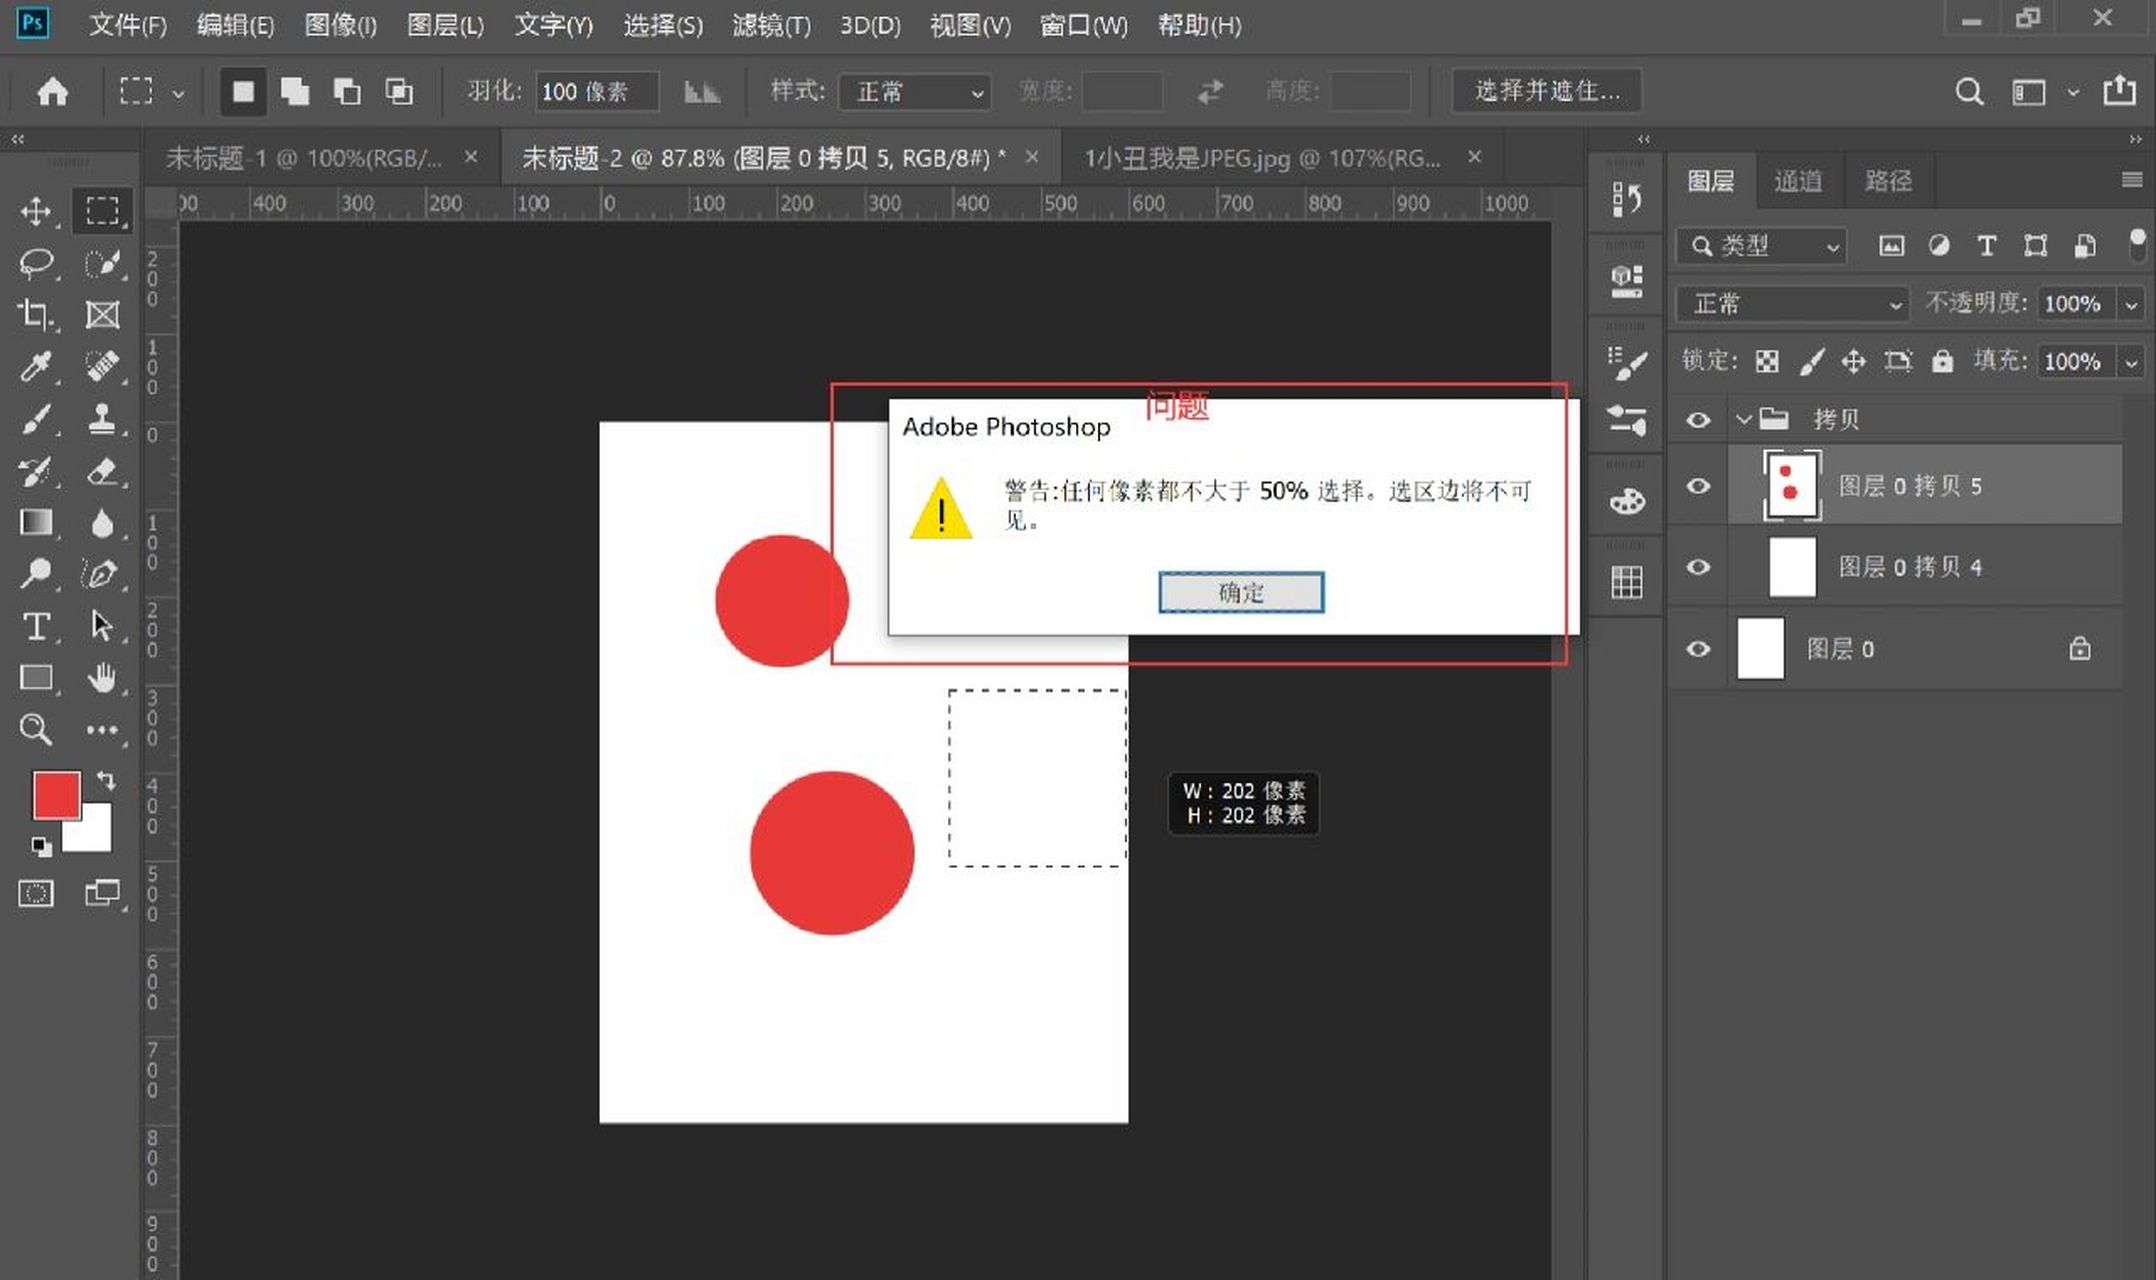
Task: Select the Move tool
Action: click(x=36, y=211)
